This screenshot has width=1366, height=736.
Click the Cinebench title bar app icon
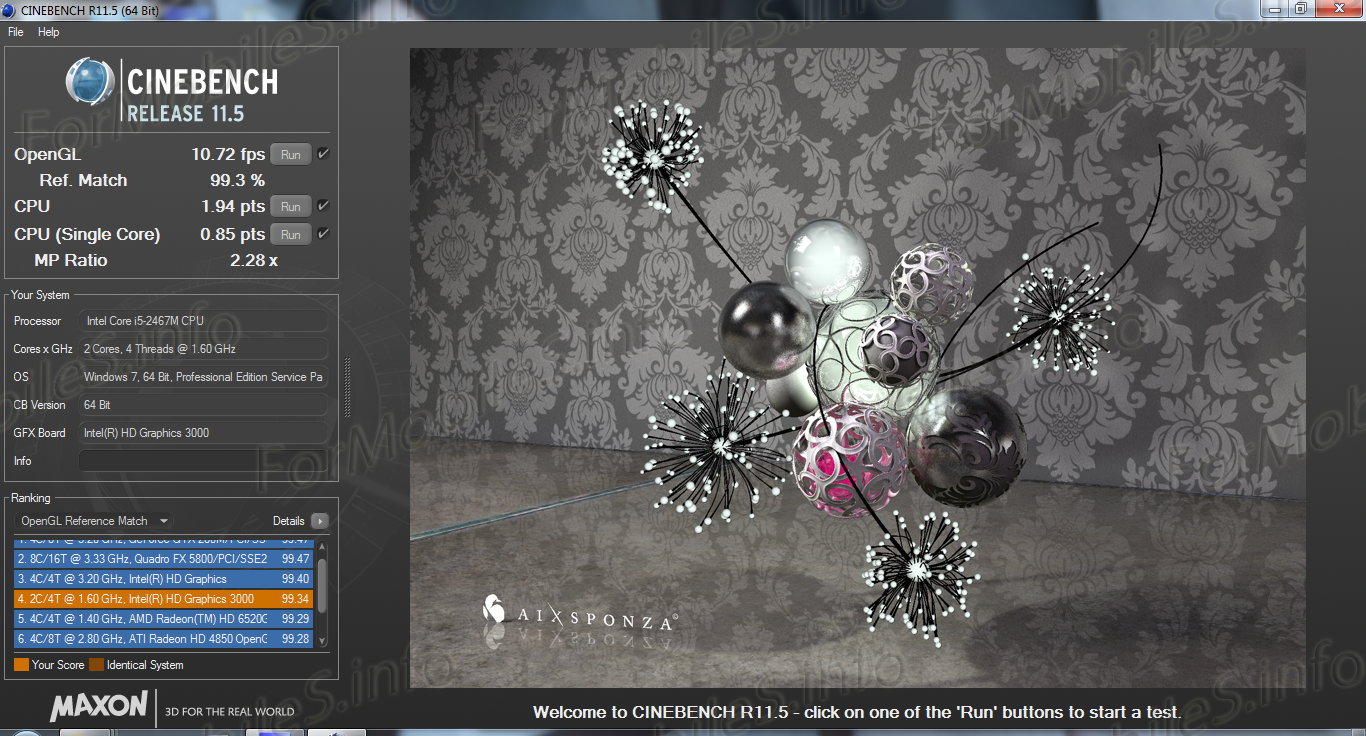click(x=9, y=9)
